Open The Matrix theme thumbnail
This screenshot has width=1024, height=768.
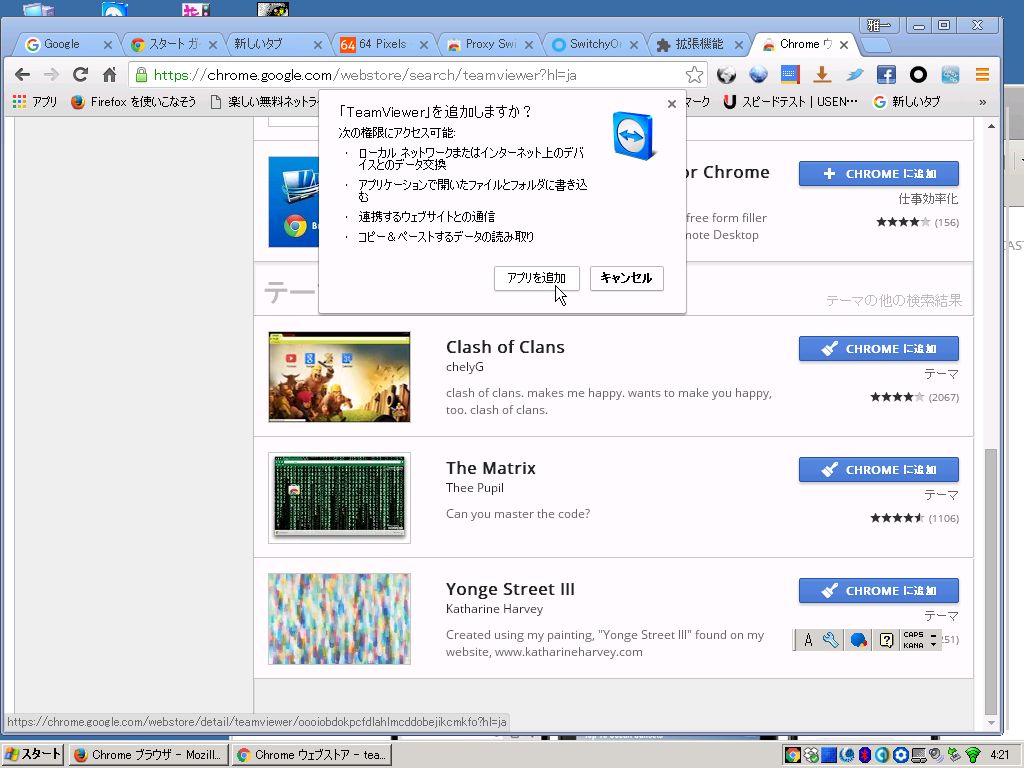tap(339, 498)
